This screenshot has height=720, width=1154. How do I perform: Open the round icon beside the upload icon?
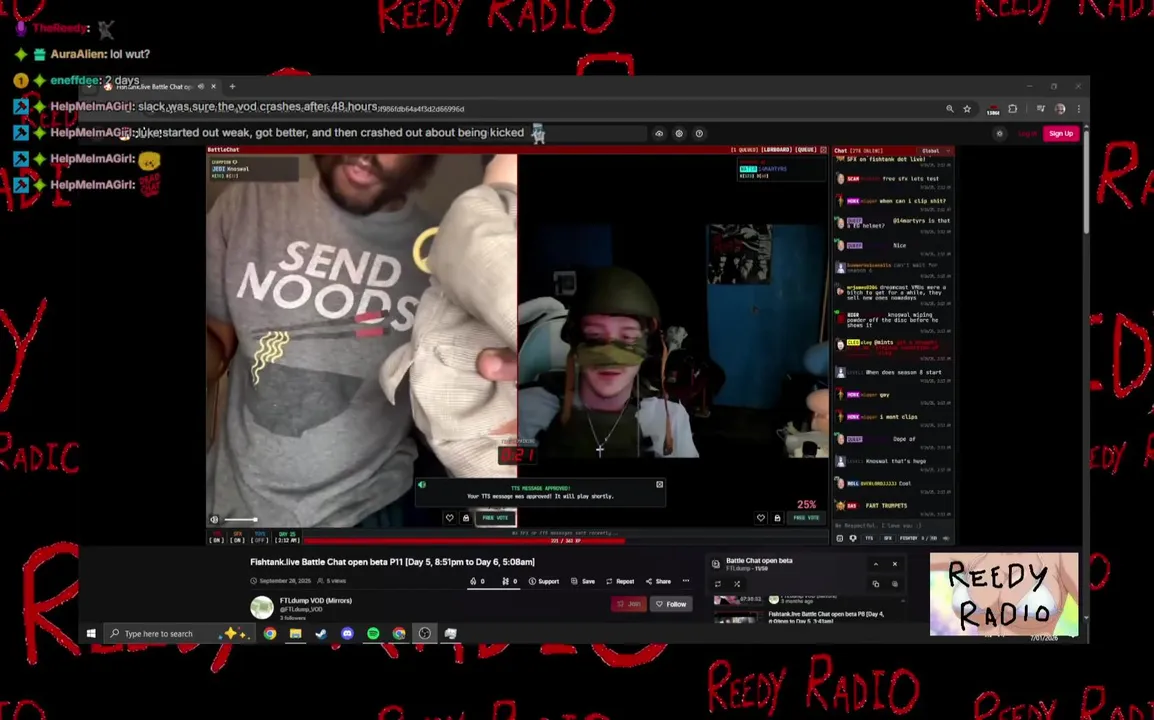(x=679, y=133)
